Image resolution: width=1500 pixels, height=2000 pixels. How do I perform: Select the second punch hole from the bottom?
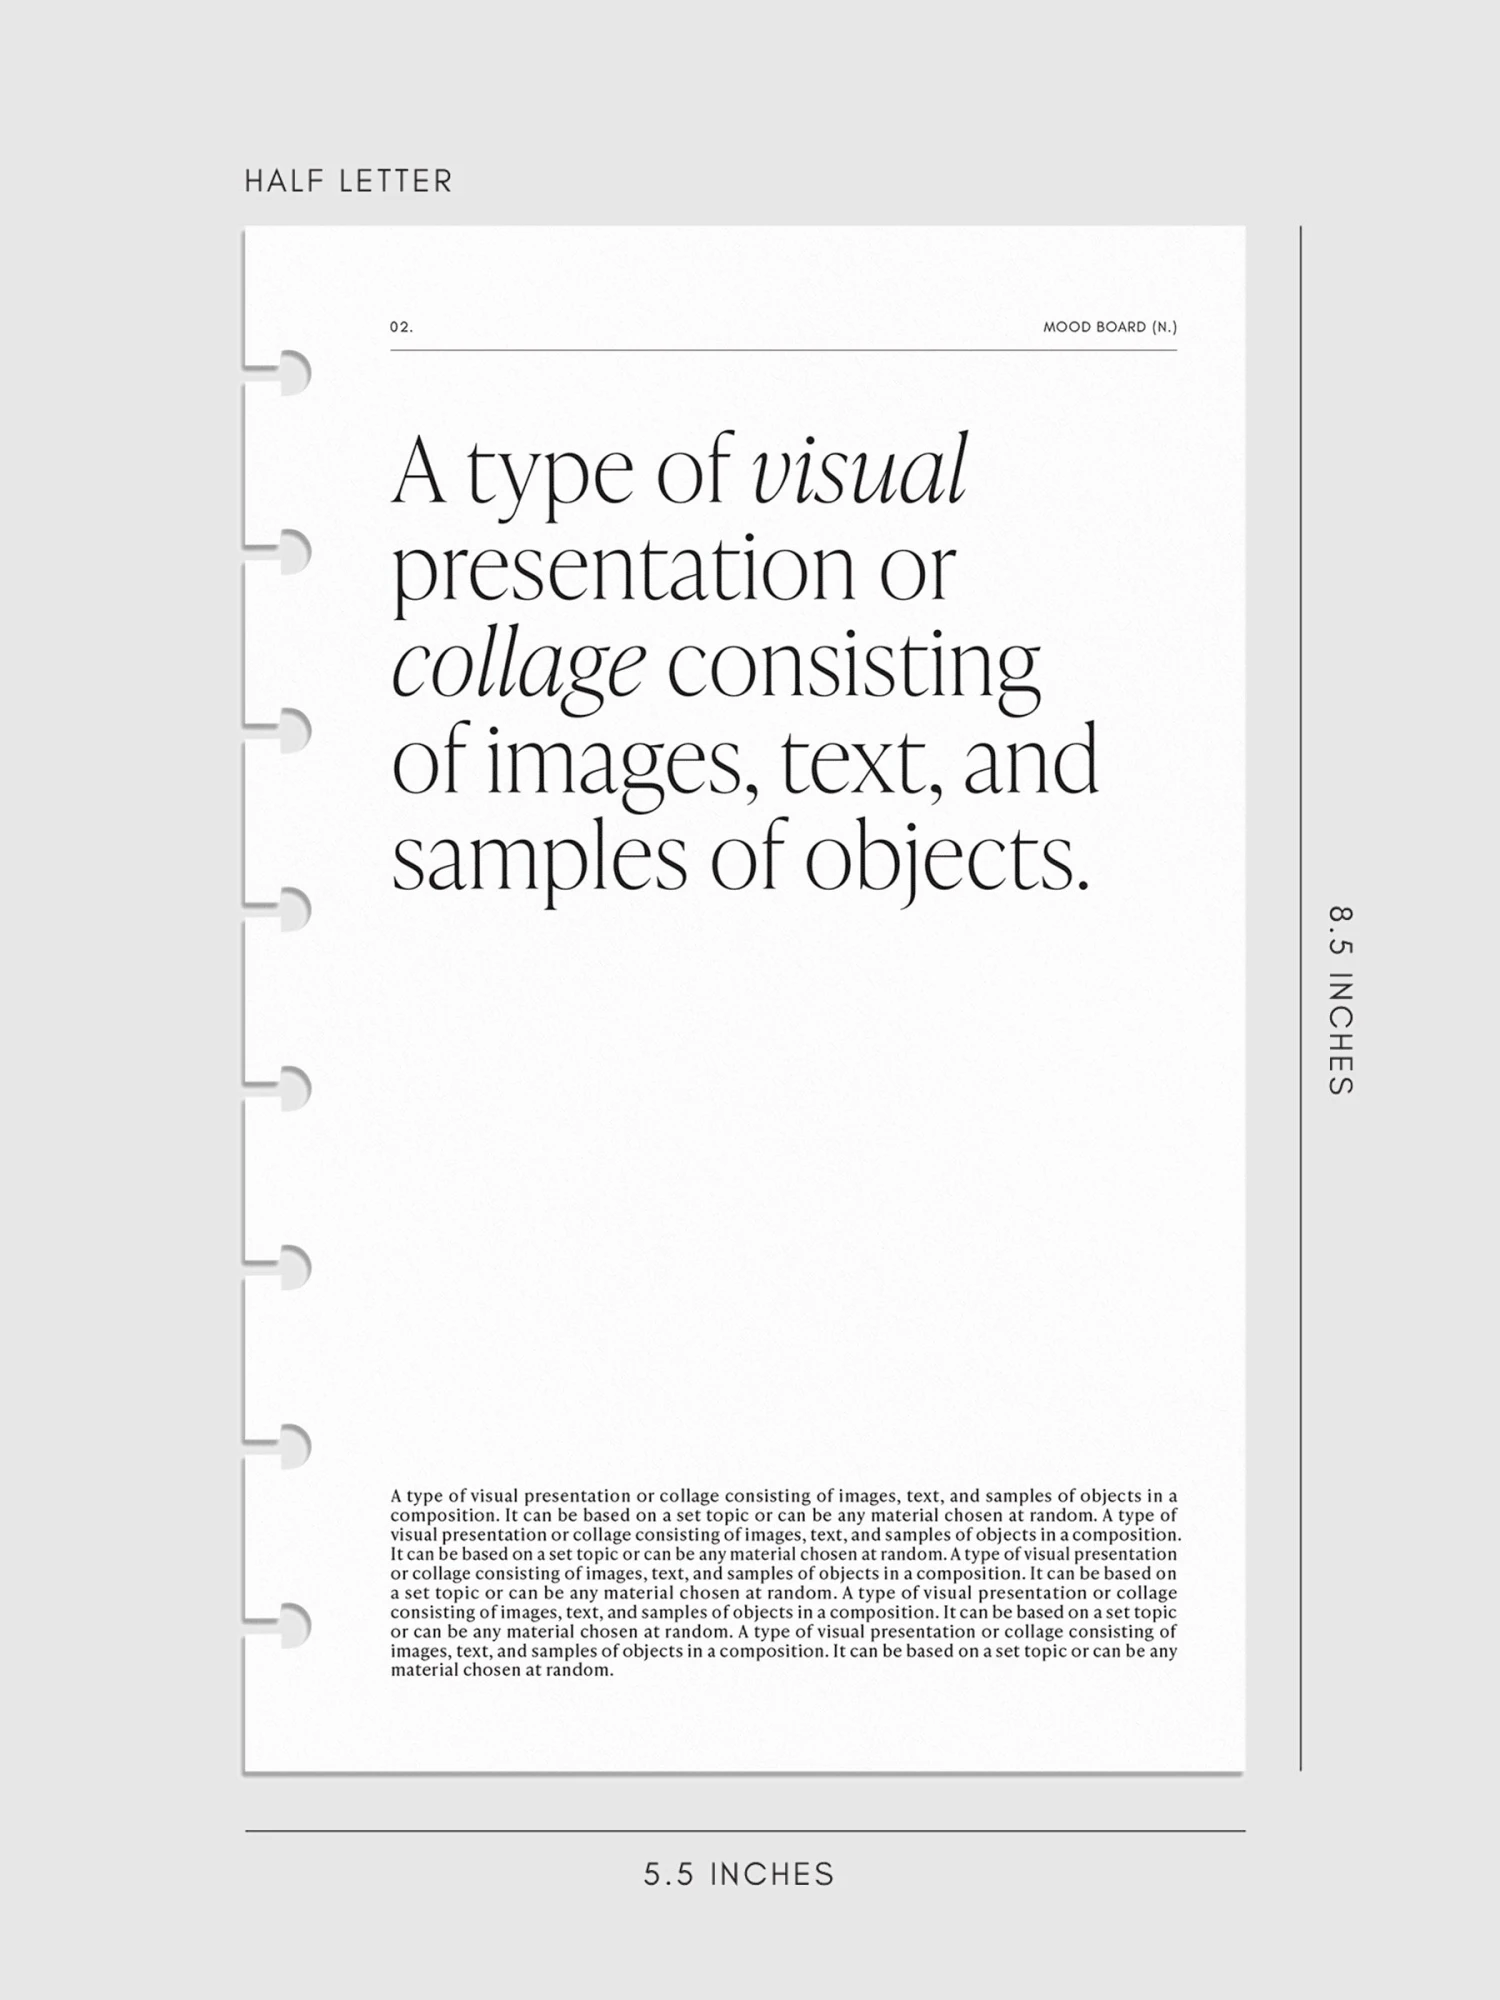click(290, 1445)
